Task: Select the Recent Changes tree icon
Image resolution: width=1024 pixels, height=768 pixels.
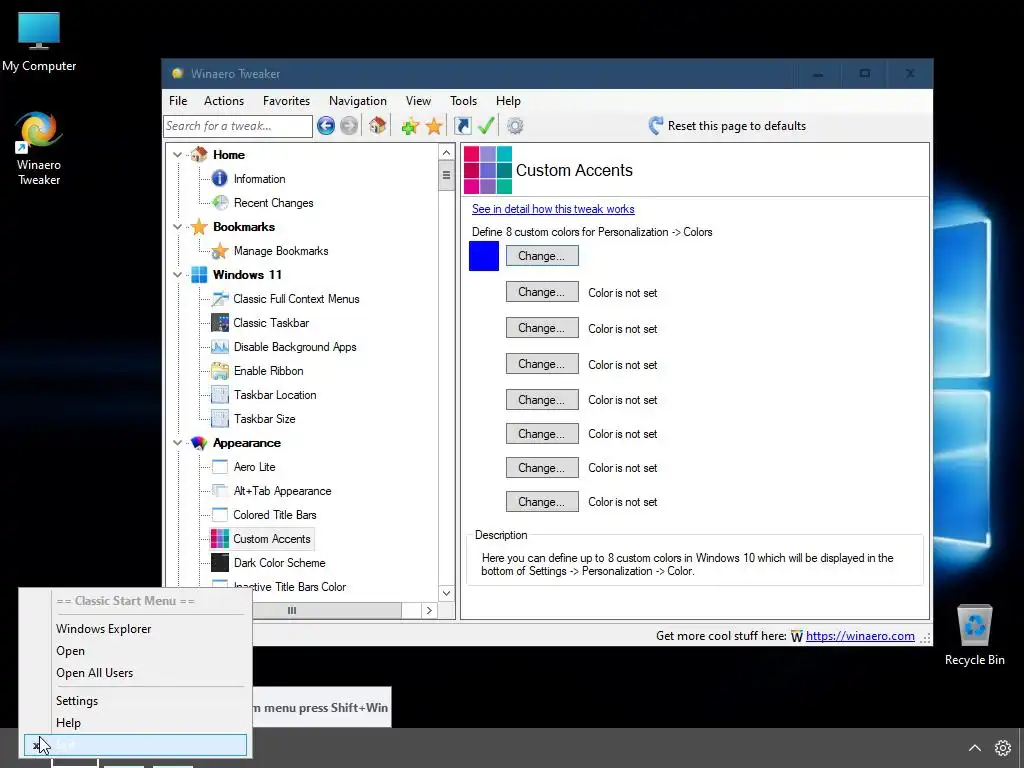Action: (x=220, y=202)
